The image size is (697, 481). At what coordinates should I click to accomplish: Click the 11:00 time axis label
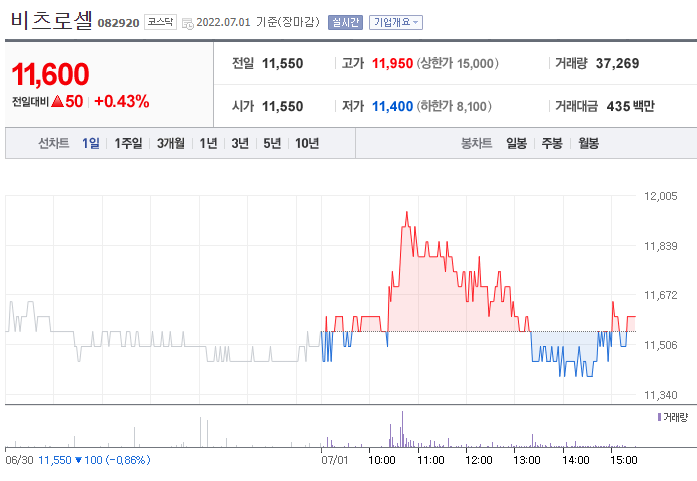(x=431, y=460)
